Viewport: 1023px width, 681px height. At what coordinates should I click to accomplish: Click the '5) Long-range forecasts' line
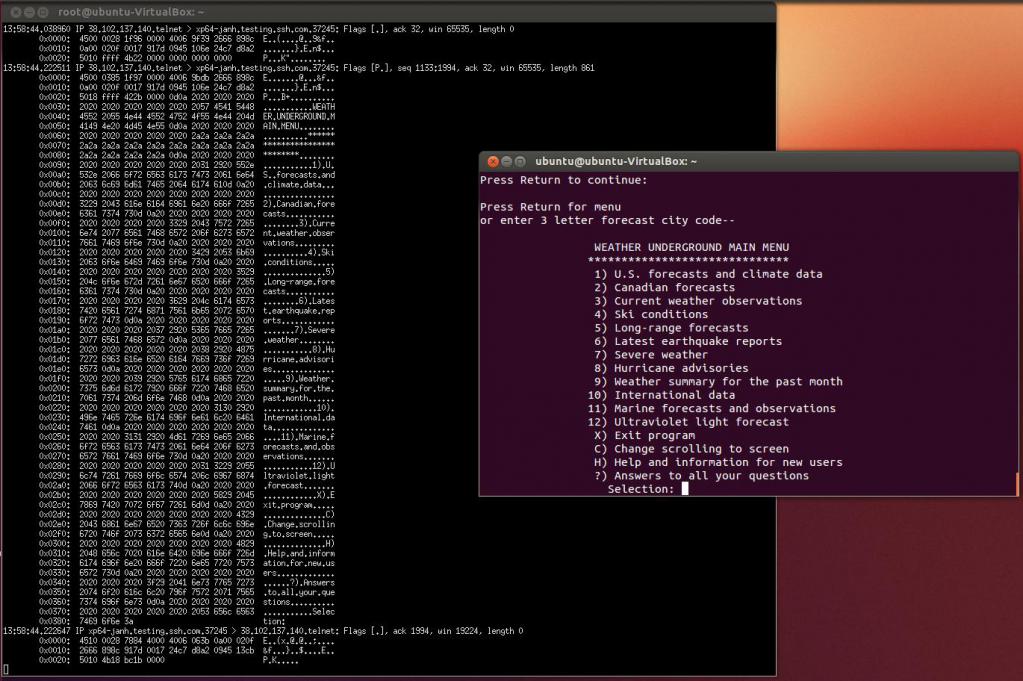click(x=671, y=327)
